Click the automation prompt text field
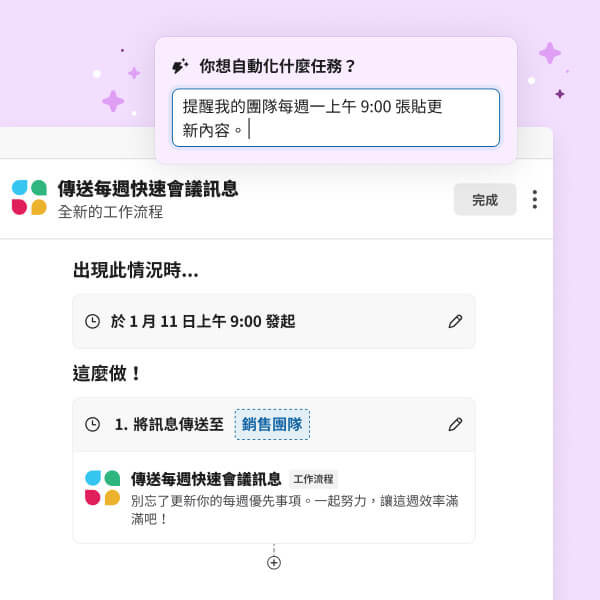 [x=336, y=118]
